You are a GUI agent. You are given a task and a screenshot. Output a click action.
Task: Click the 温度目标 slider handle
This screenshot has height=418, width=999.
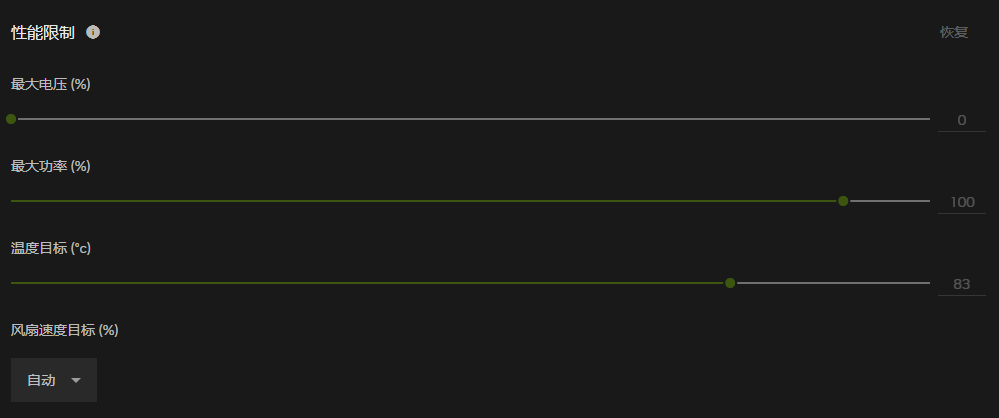coord(730,283)
